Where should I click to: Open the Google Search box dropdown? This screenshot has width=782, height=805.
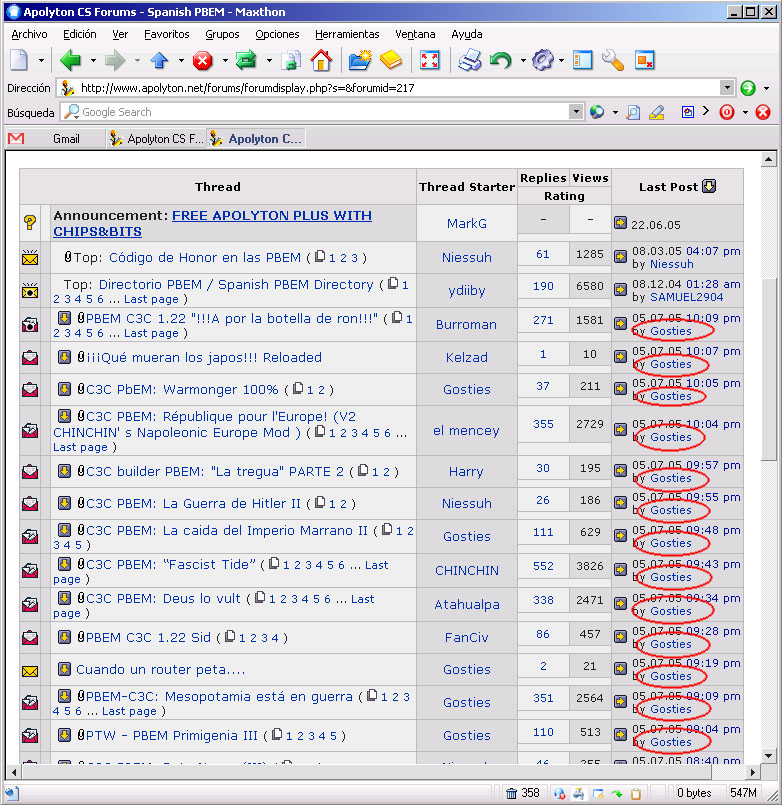[576, 112]
